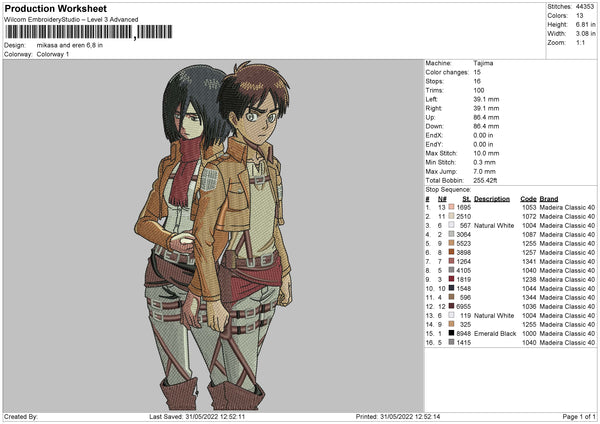The height and width of the screenshot is (424, 600).
Task: Click the design name 'mikasa and eren 6,8 in'
Action: tap(70, 45)
